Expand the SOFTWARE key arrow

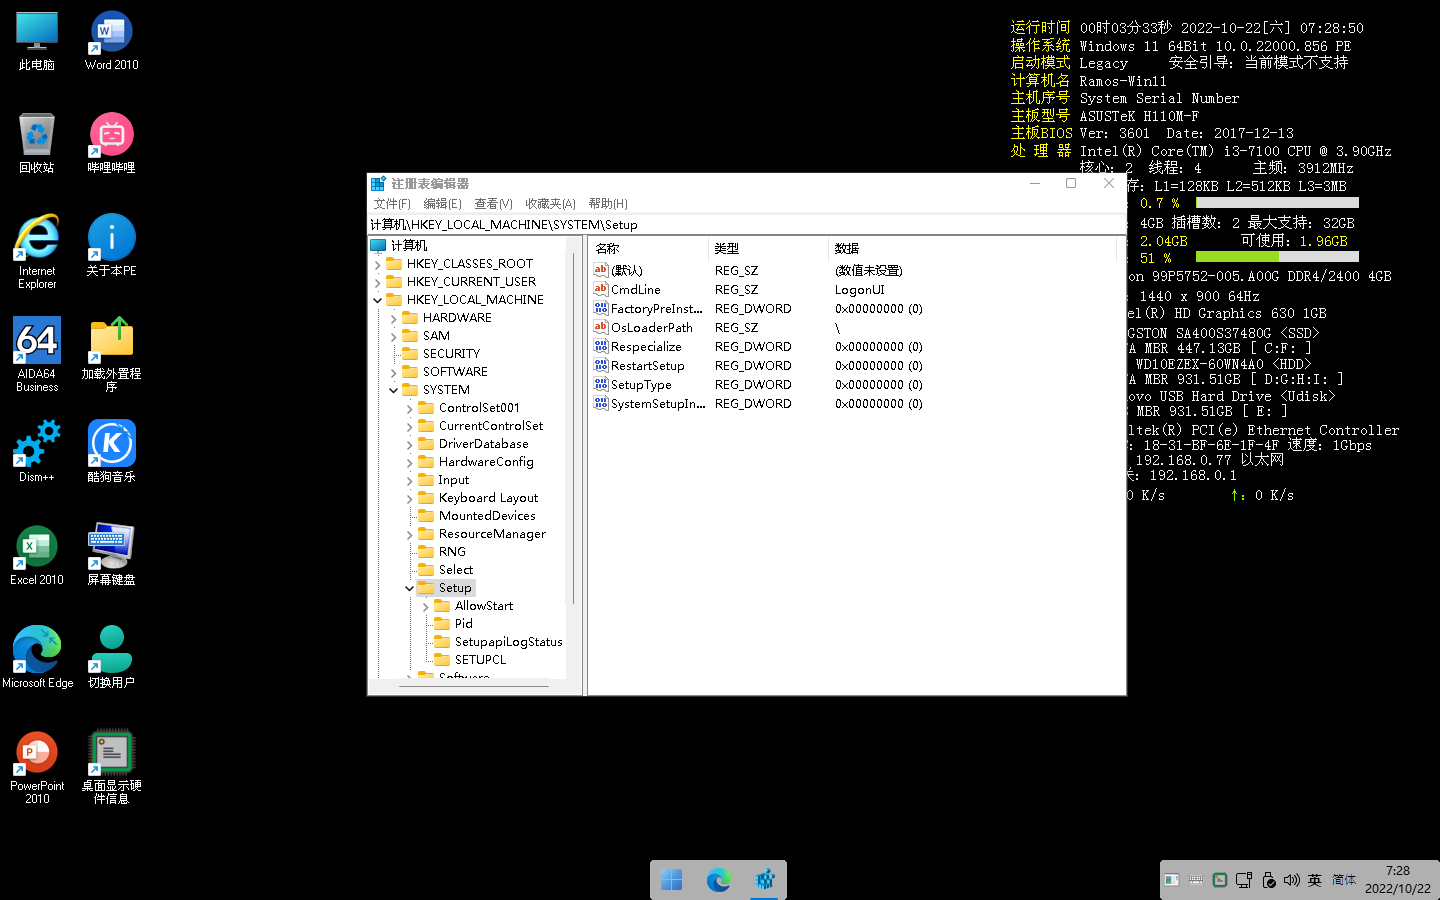click(393, 372)
